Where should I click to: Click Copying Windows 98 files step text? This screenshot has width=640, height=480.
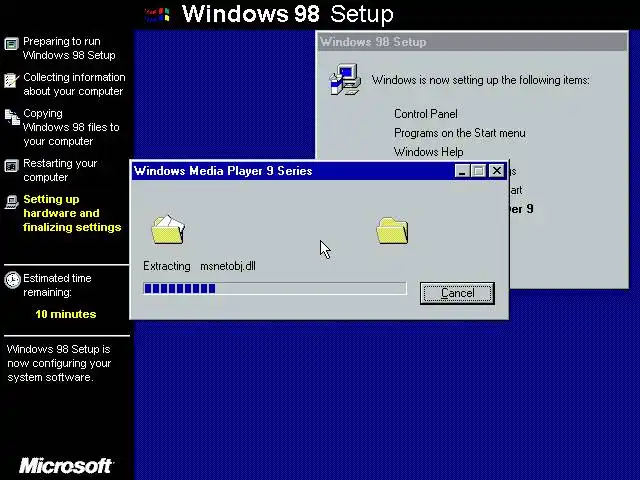(71, 127)
